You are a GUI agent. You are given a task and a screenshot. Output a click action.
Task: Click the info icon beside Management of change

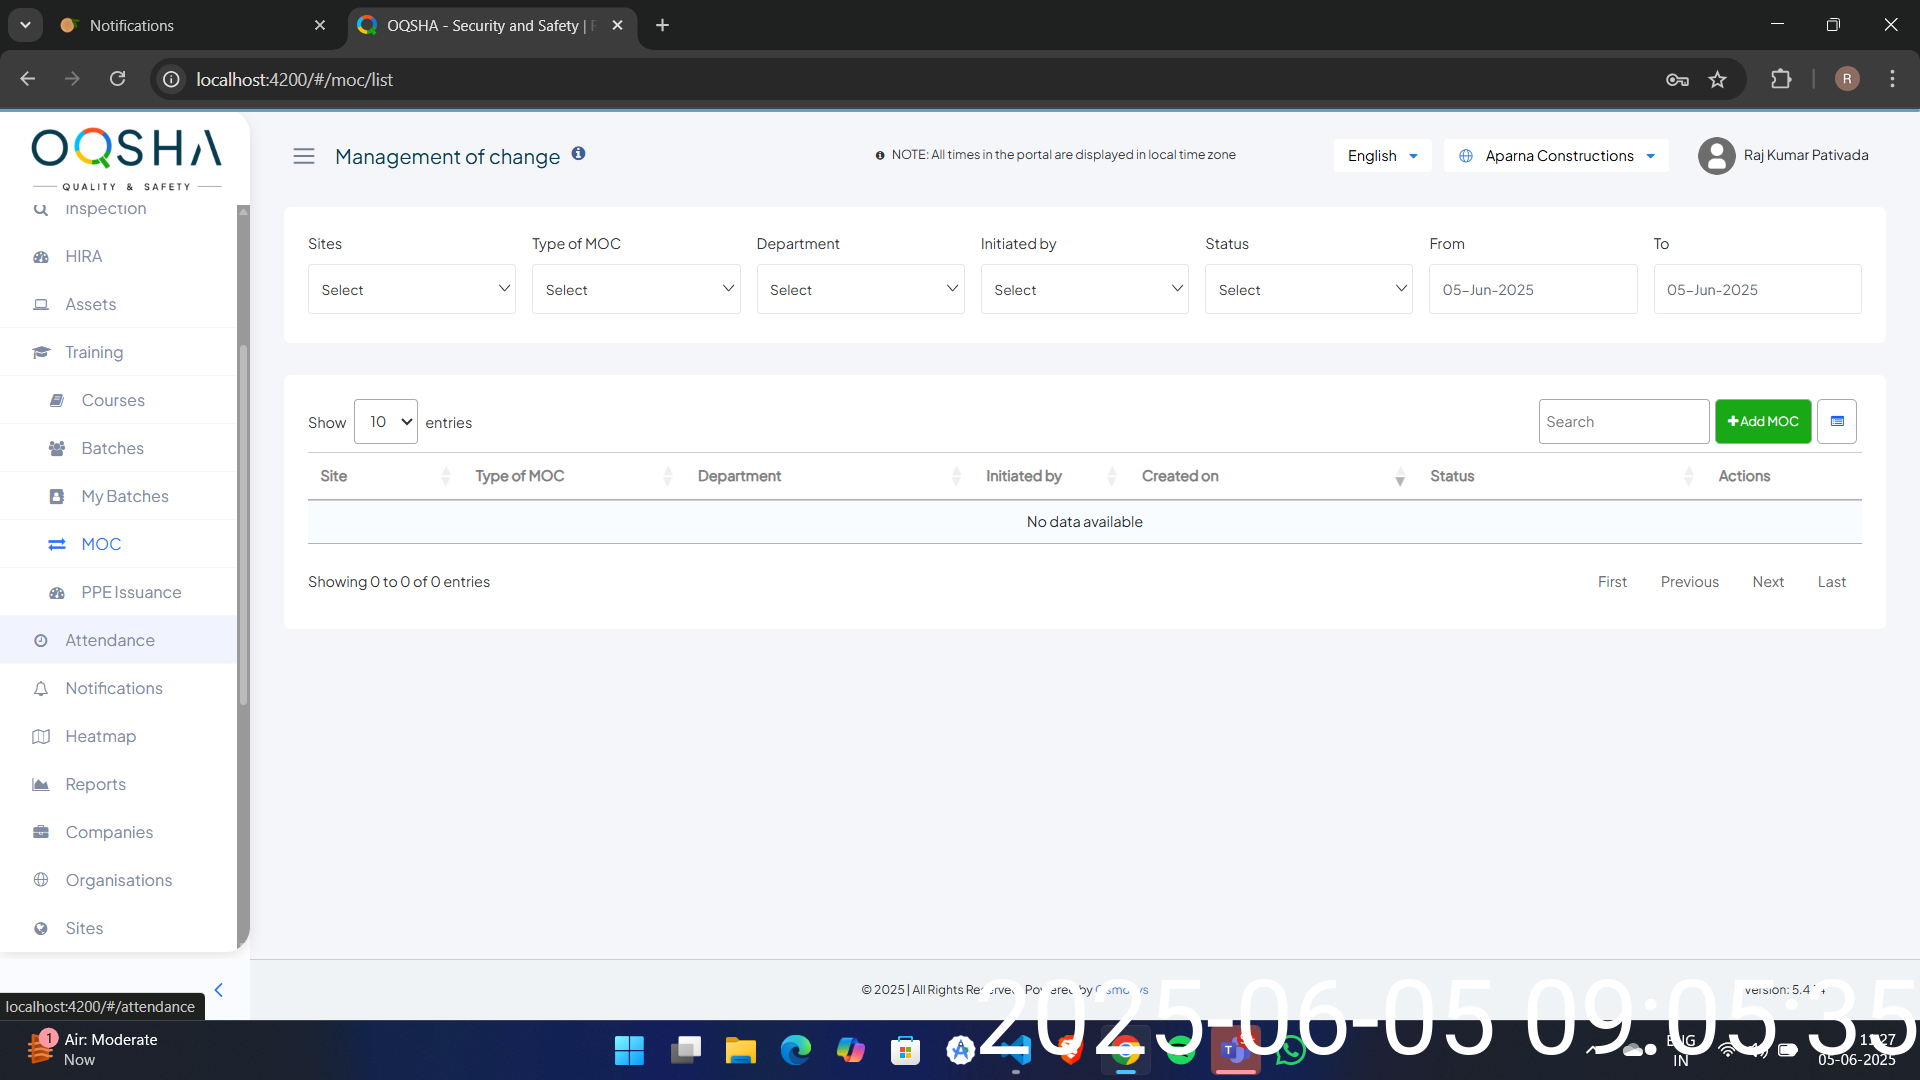(x=578, y=153)
